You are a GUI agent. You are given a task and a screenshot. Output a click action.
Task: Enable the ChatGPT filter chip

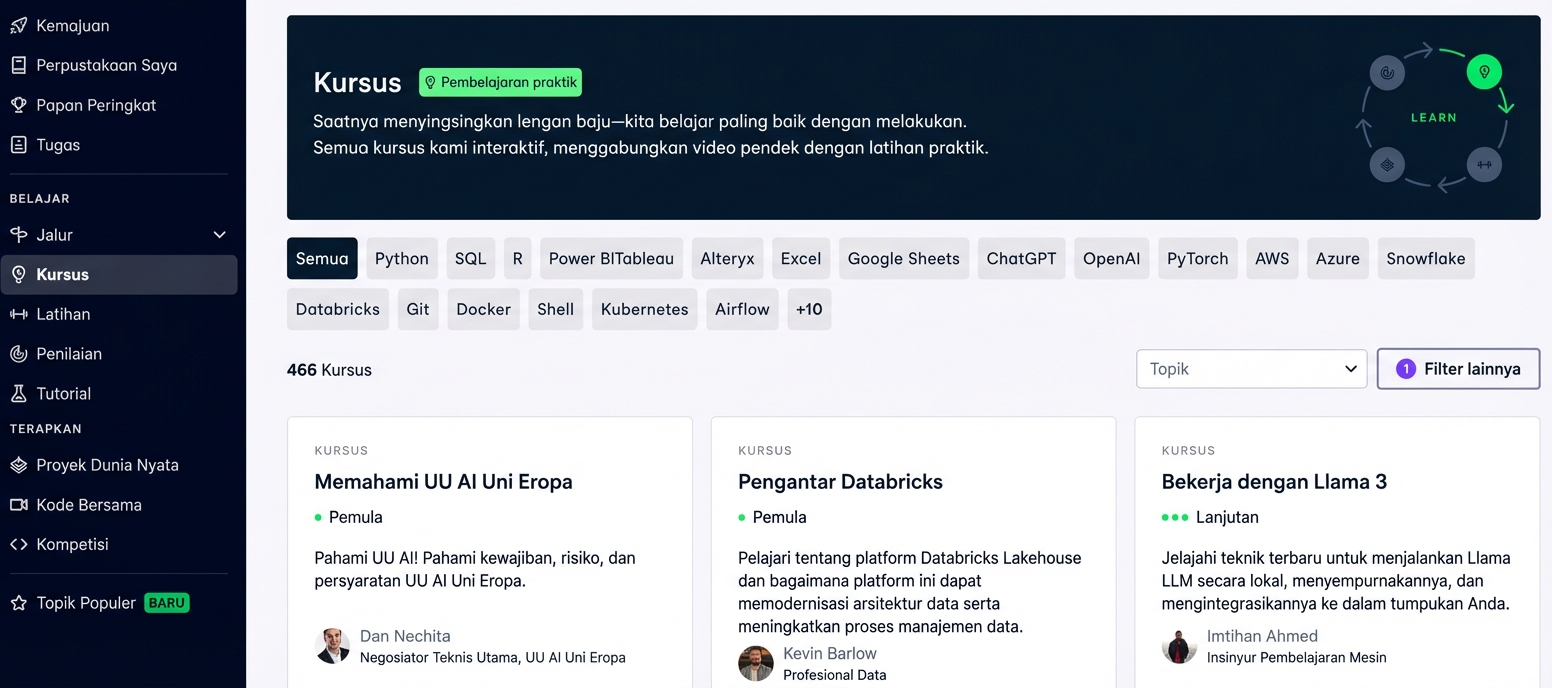pyautogui.click(x=1021, y=258)
